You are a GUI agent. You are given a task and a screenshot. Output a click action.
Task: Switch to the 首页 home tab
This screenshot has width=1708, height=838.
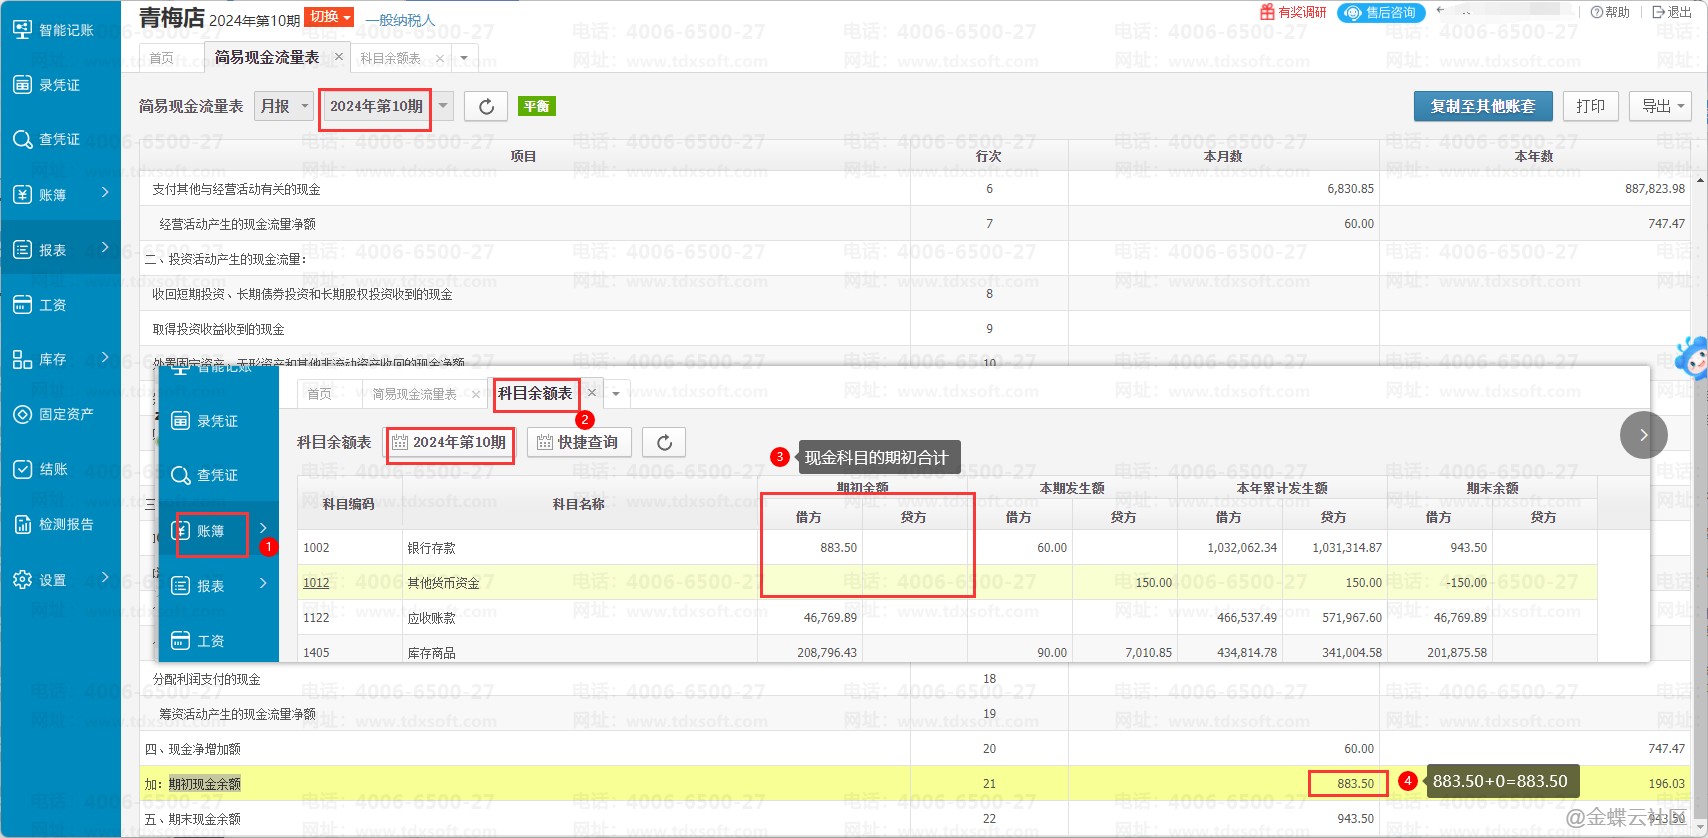[x=161, y=58]
